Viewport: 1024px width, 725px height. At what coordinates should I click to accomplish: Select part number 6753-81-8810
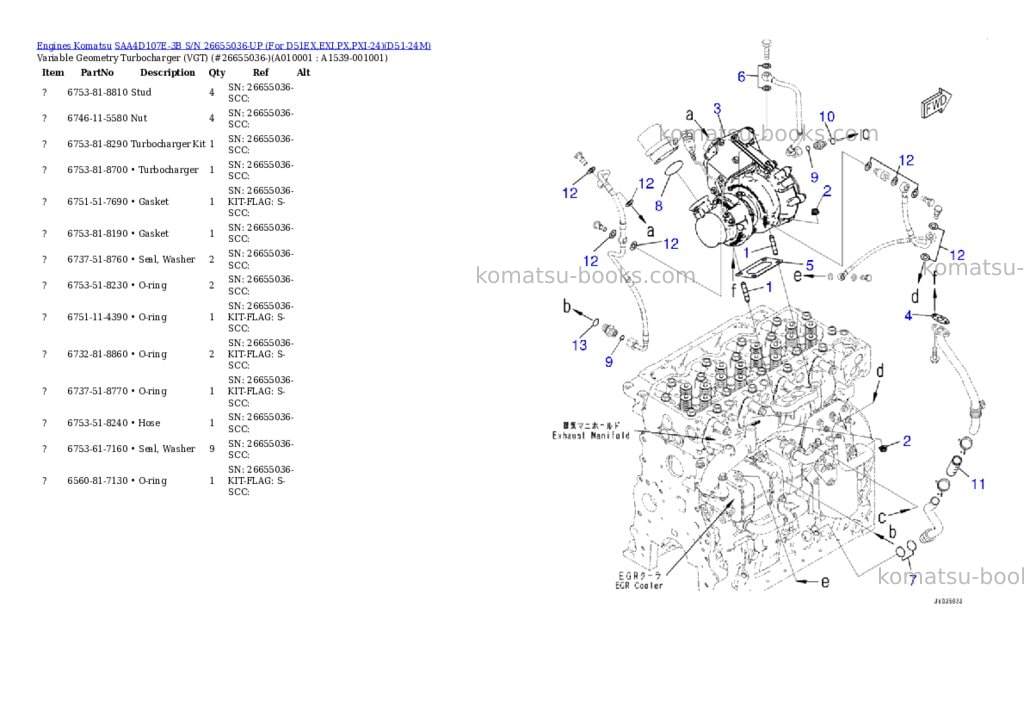coord(97,93)
